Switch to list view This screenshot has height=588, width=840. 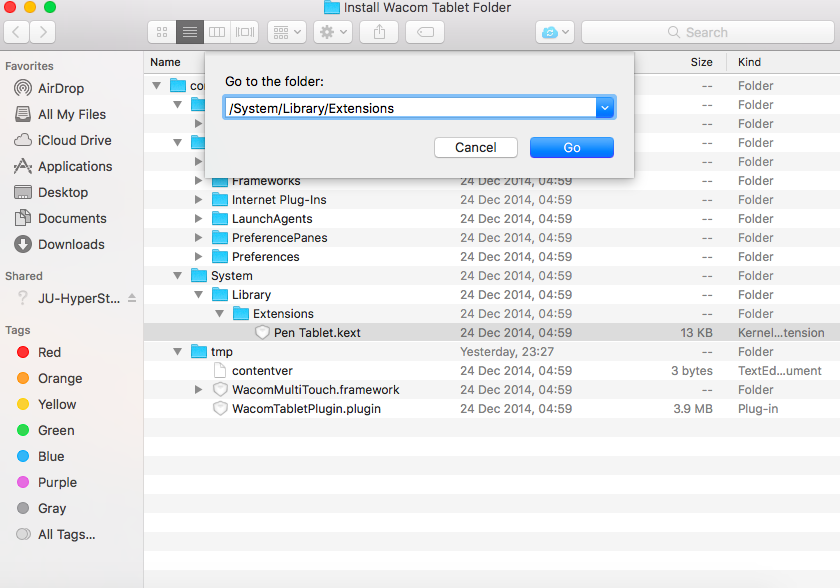[190, 32]
